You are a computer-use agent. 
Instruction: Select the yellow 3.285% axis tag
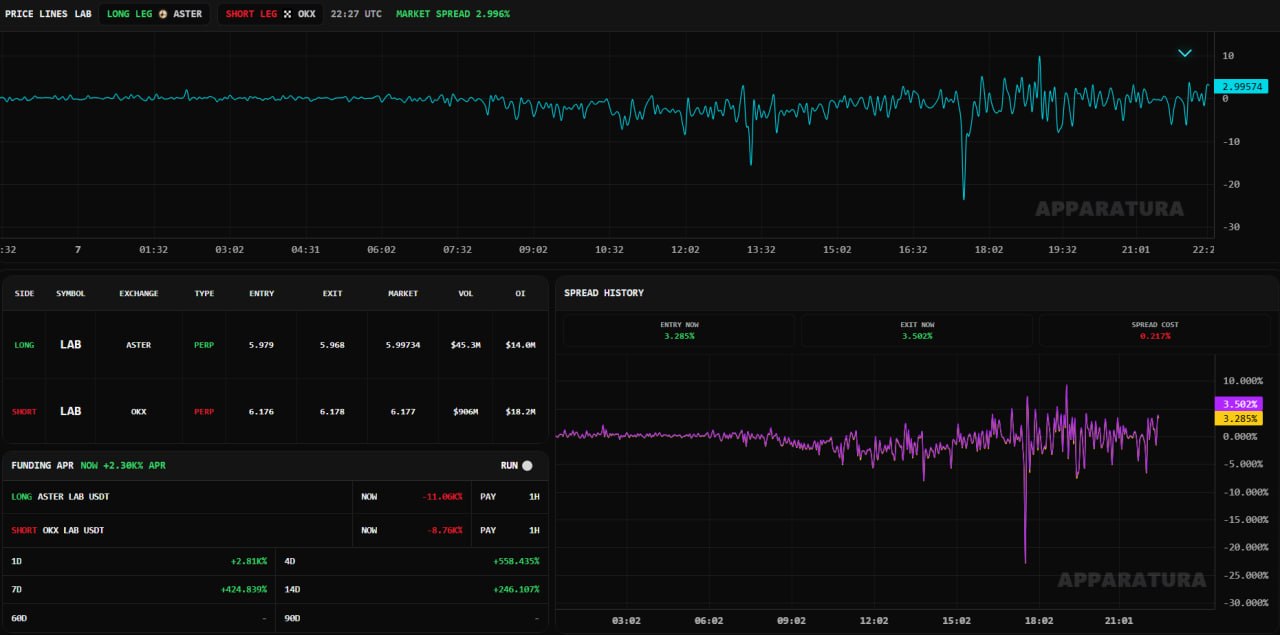pyautogui.click(x=1238, y=418)
